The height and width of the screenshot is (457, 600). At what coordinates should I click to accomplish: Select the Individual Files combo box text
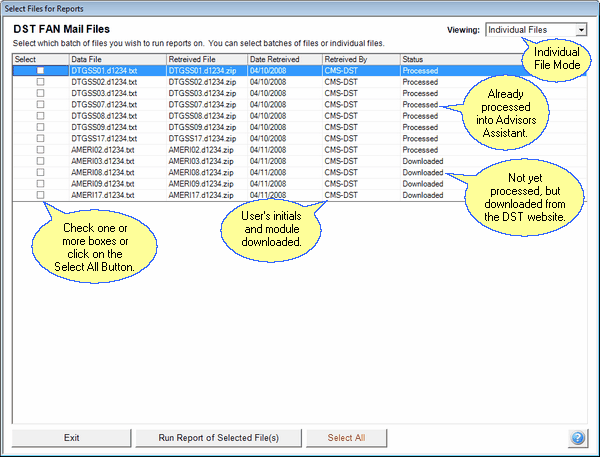click(x=517, y=30)
